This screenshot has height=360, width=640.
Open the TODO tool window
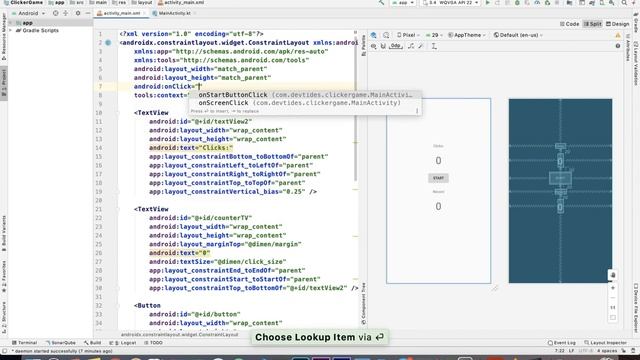[x=153, y=343]
